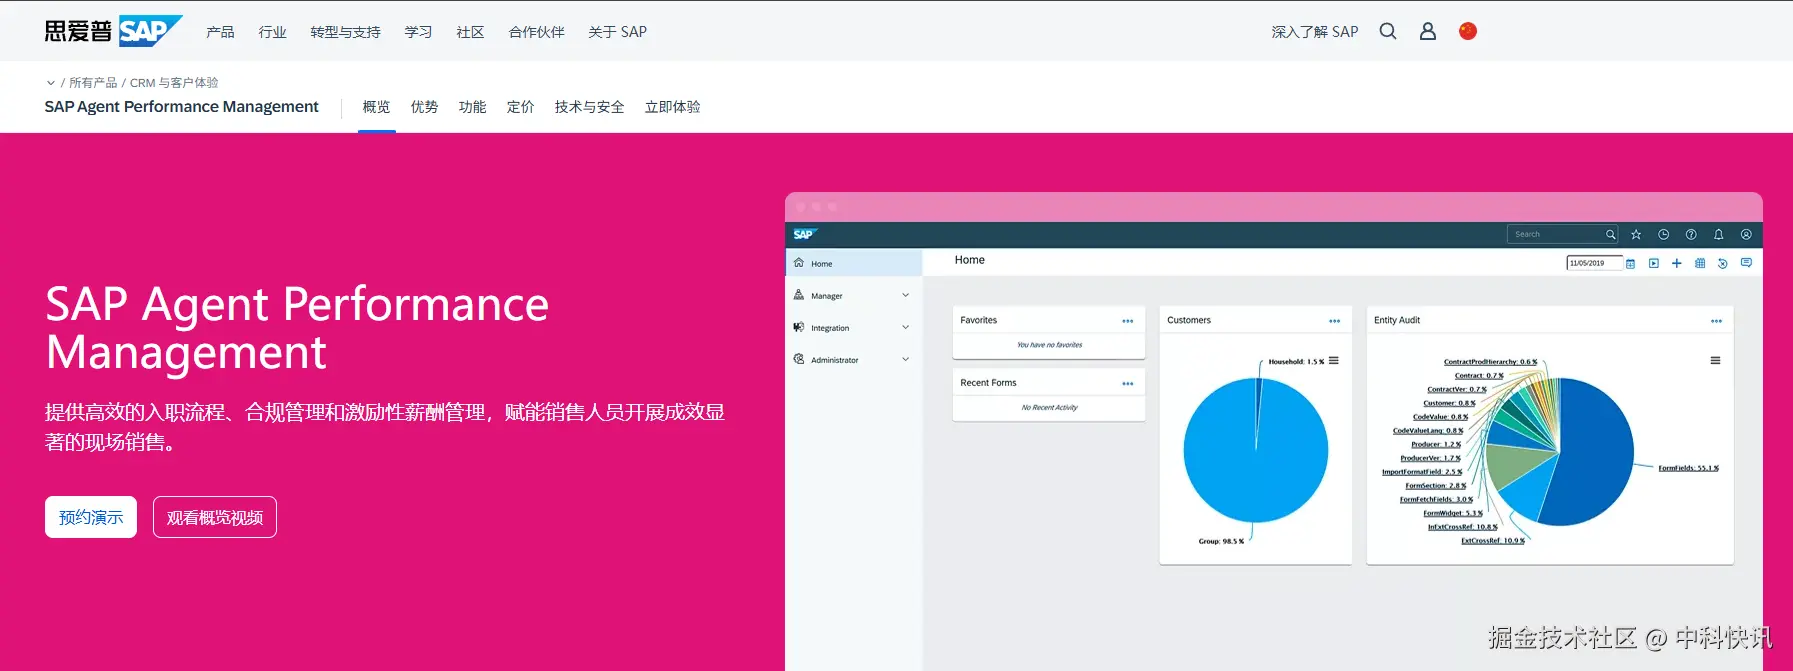
Task: Open the Recent Forms card three-dot menu
Action: click(1128, 384)
